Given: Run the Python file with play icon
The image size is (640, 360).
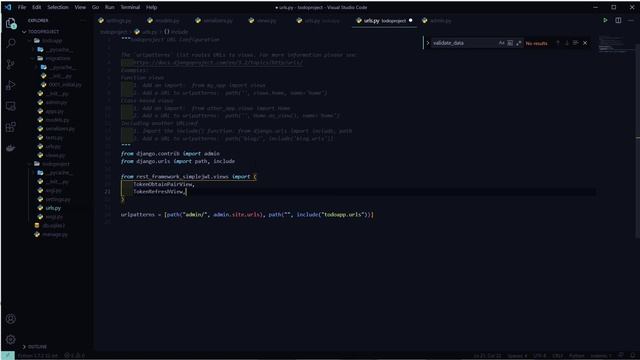Looking at the screenshot, I should (605, 20).
